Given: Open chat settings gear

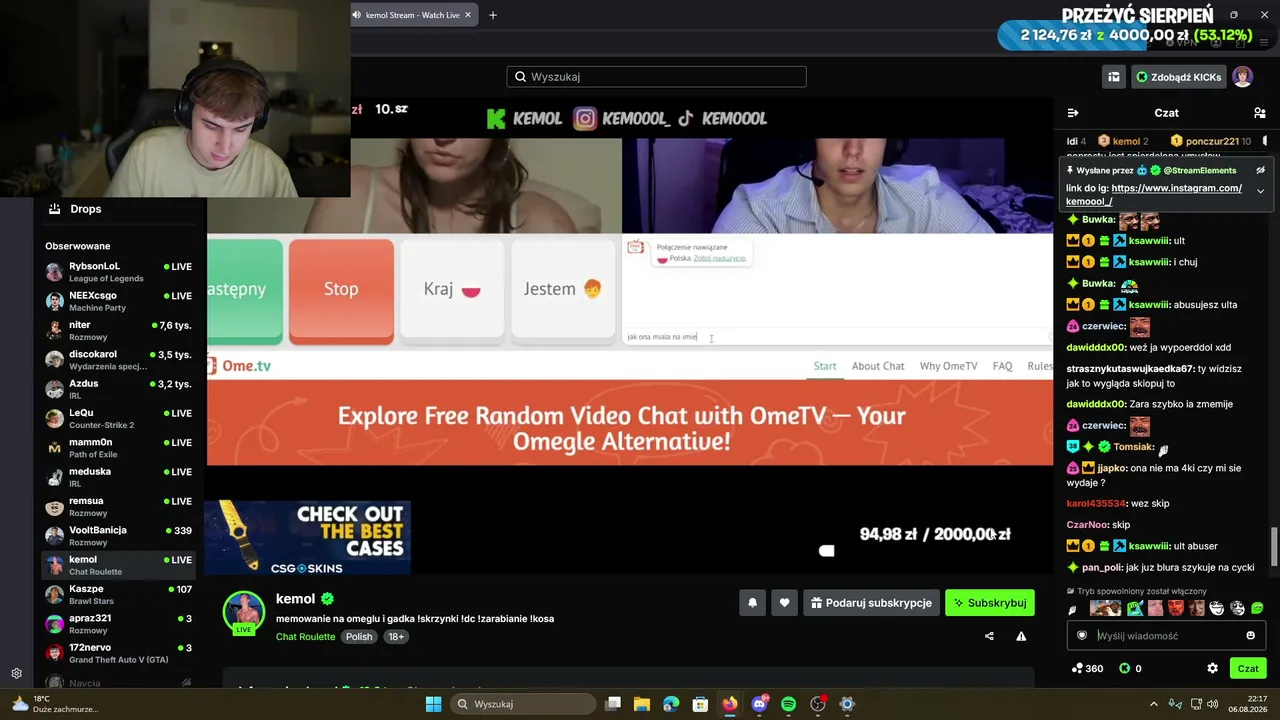Looking at the screenshot, I should (1212, 668).
